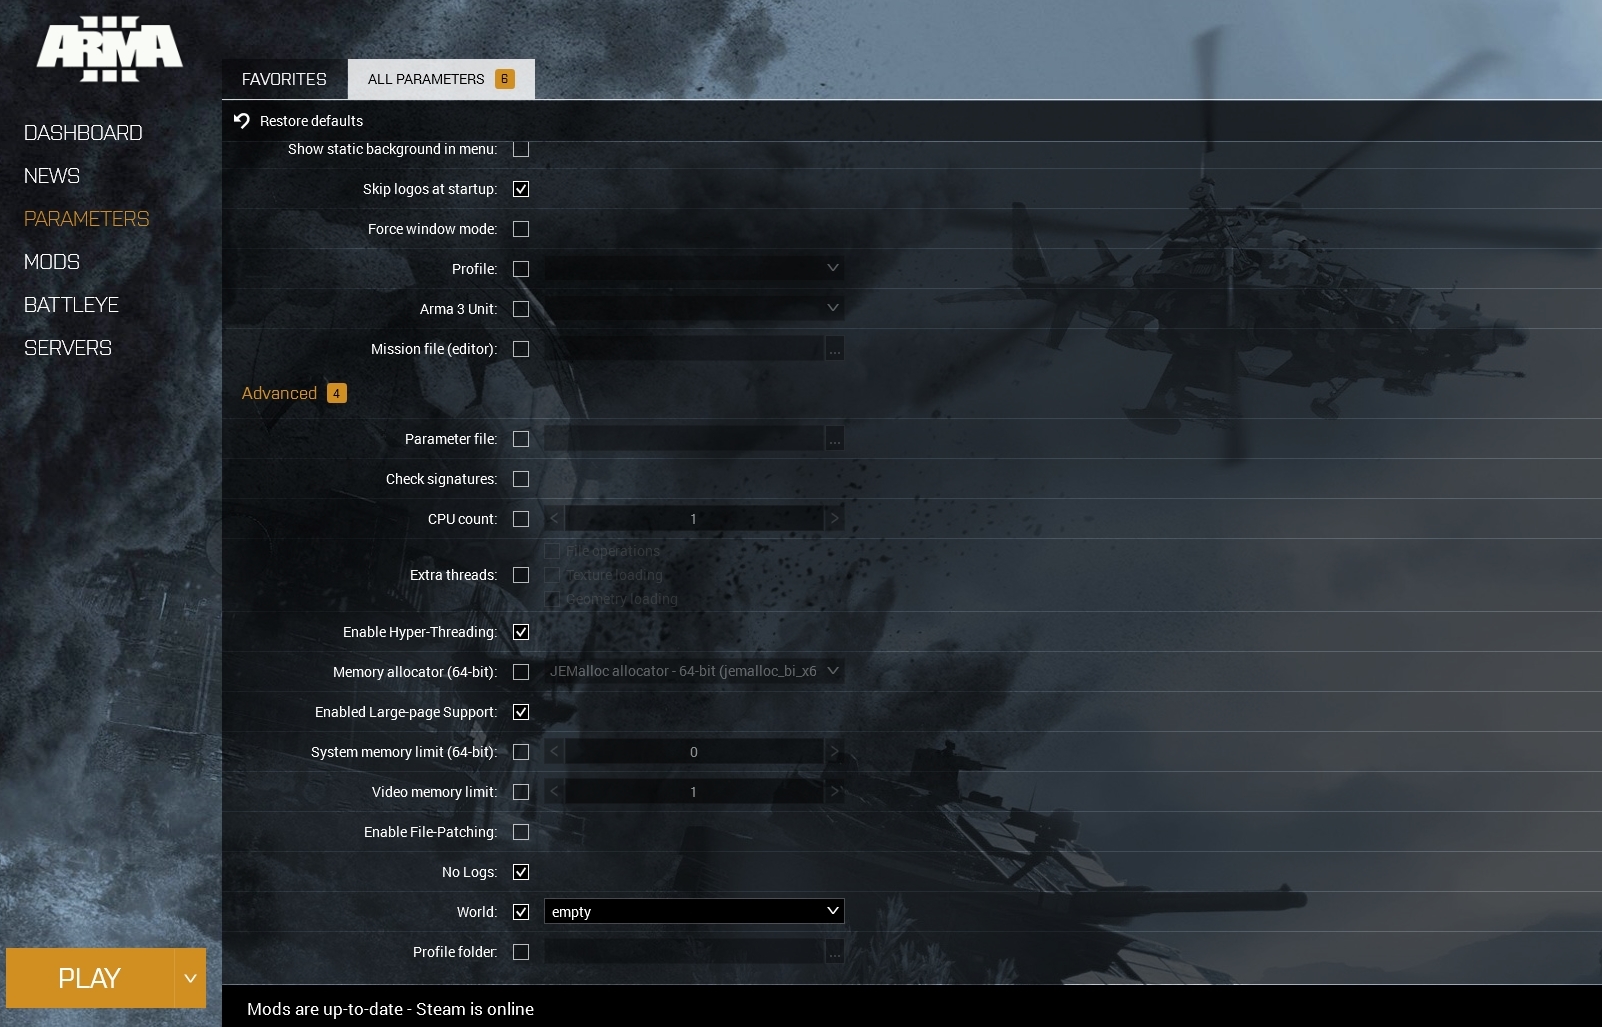Browse for a Mission file (editor)

pos(835,349)
